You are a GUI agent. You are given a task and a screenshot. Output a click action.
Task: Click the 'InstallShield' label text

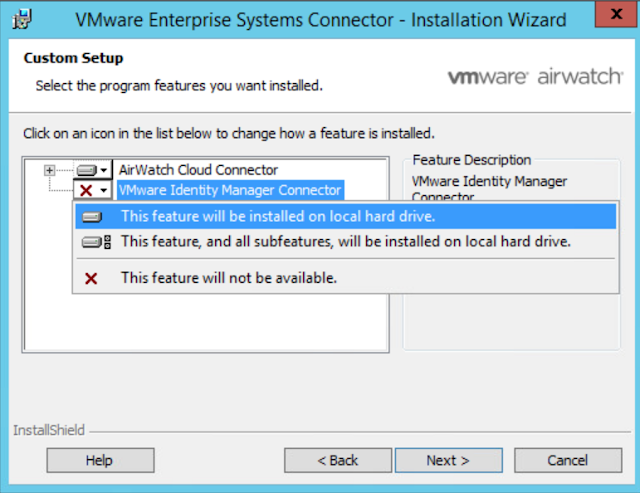pyautogui.click(x=49, y=430)
